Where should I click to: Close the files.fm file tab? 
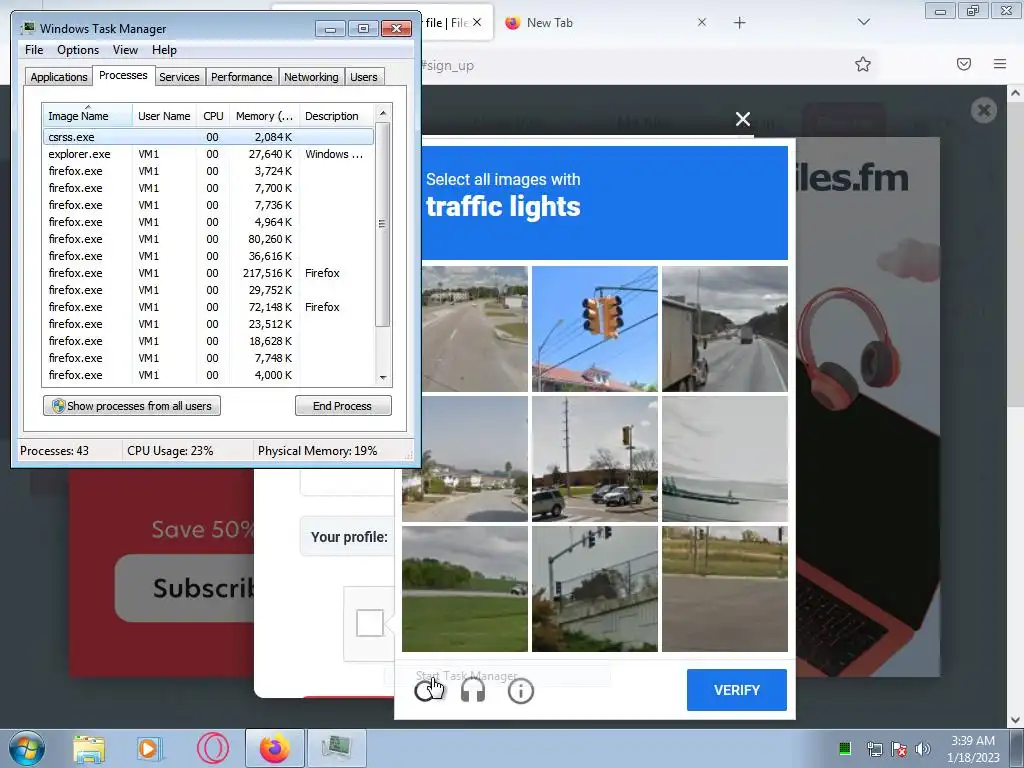pos(477,23)
